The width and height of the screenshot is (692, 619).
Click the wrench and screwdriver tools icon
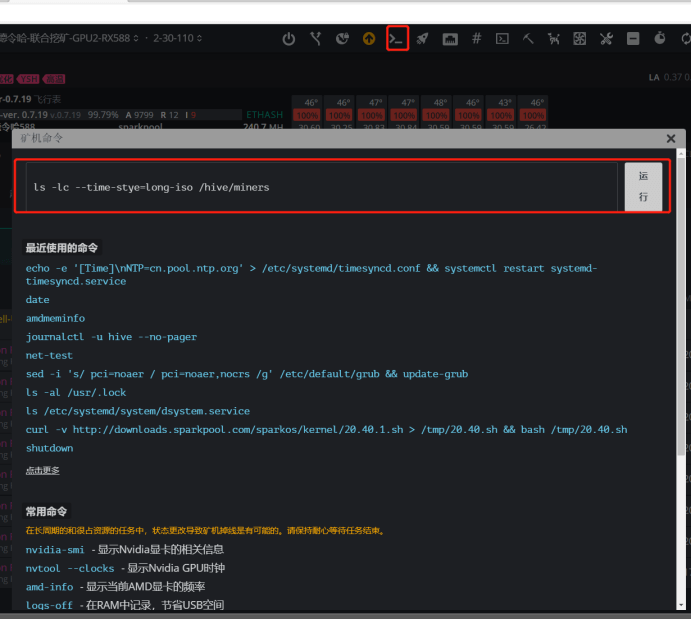606,39
